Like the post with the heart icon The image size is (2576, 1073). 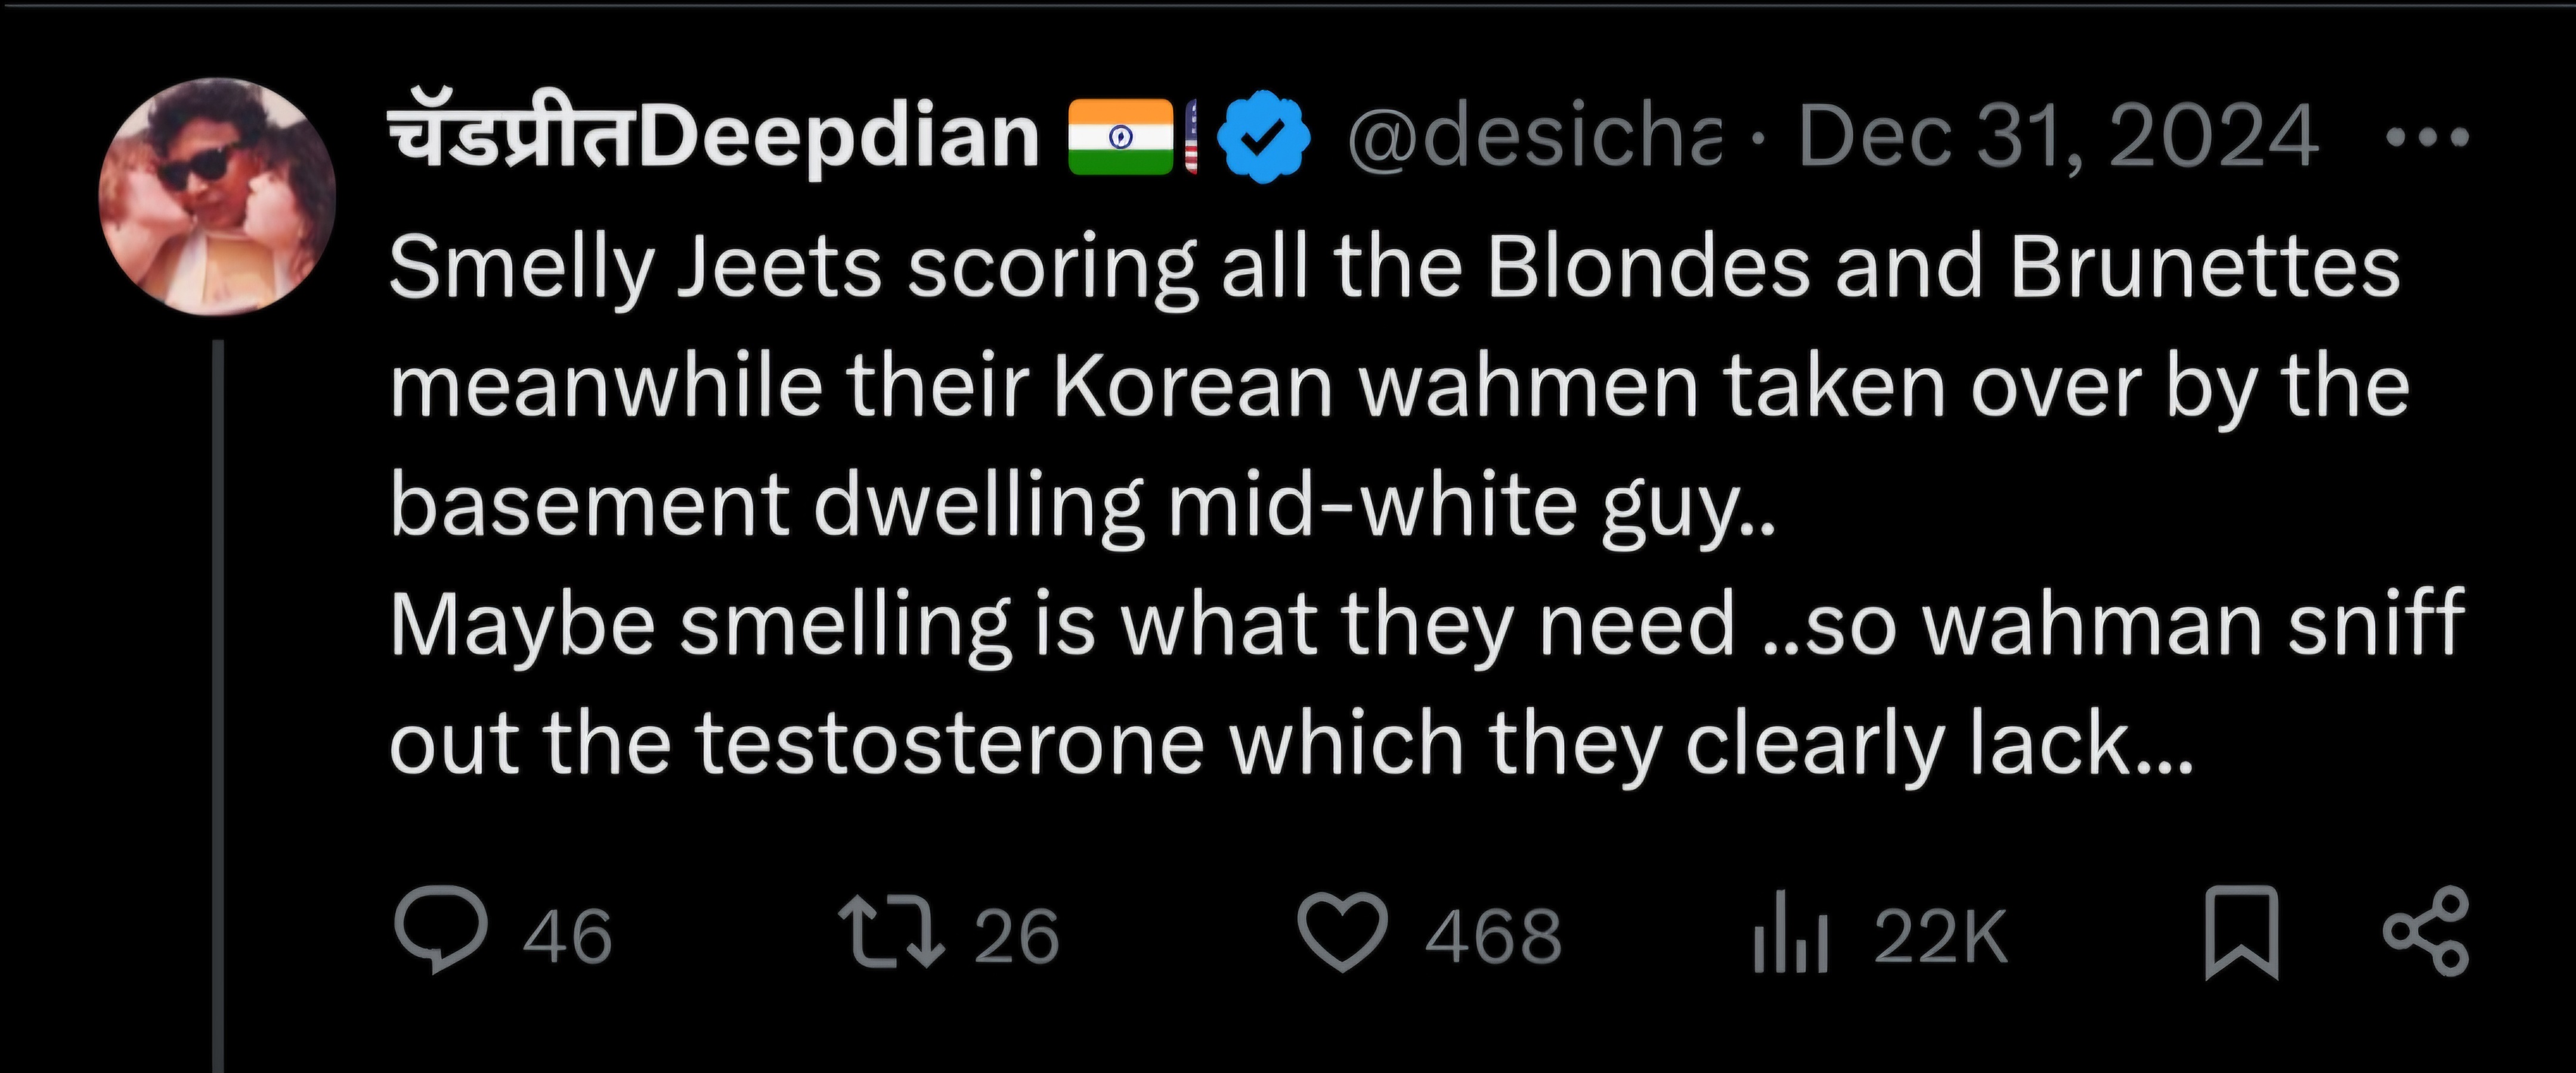point(1342,933)
